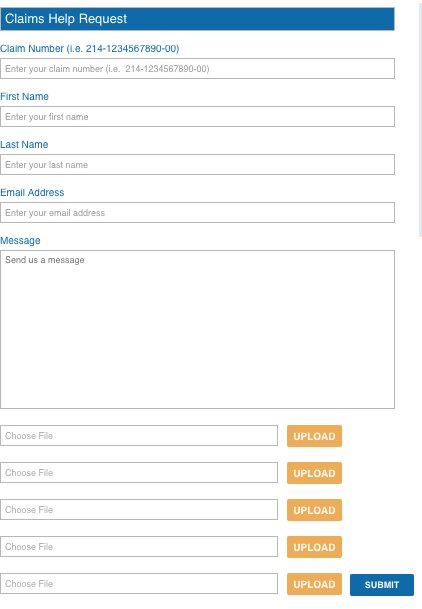Click the third Choose File field
The width and height of the screenshot is (422, 609).
[x=139, y=510]
